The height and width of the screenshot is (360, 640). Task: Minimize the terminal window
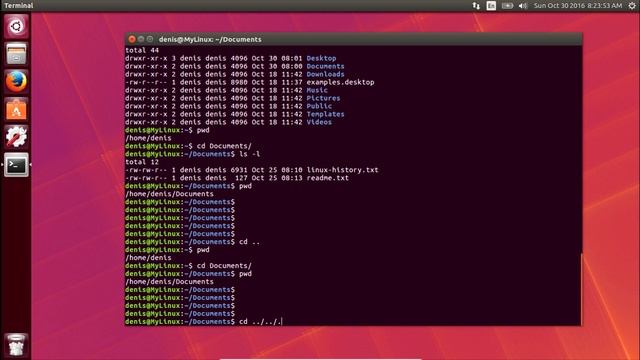[x=141, y=39]
